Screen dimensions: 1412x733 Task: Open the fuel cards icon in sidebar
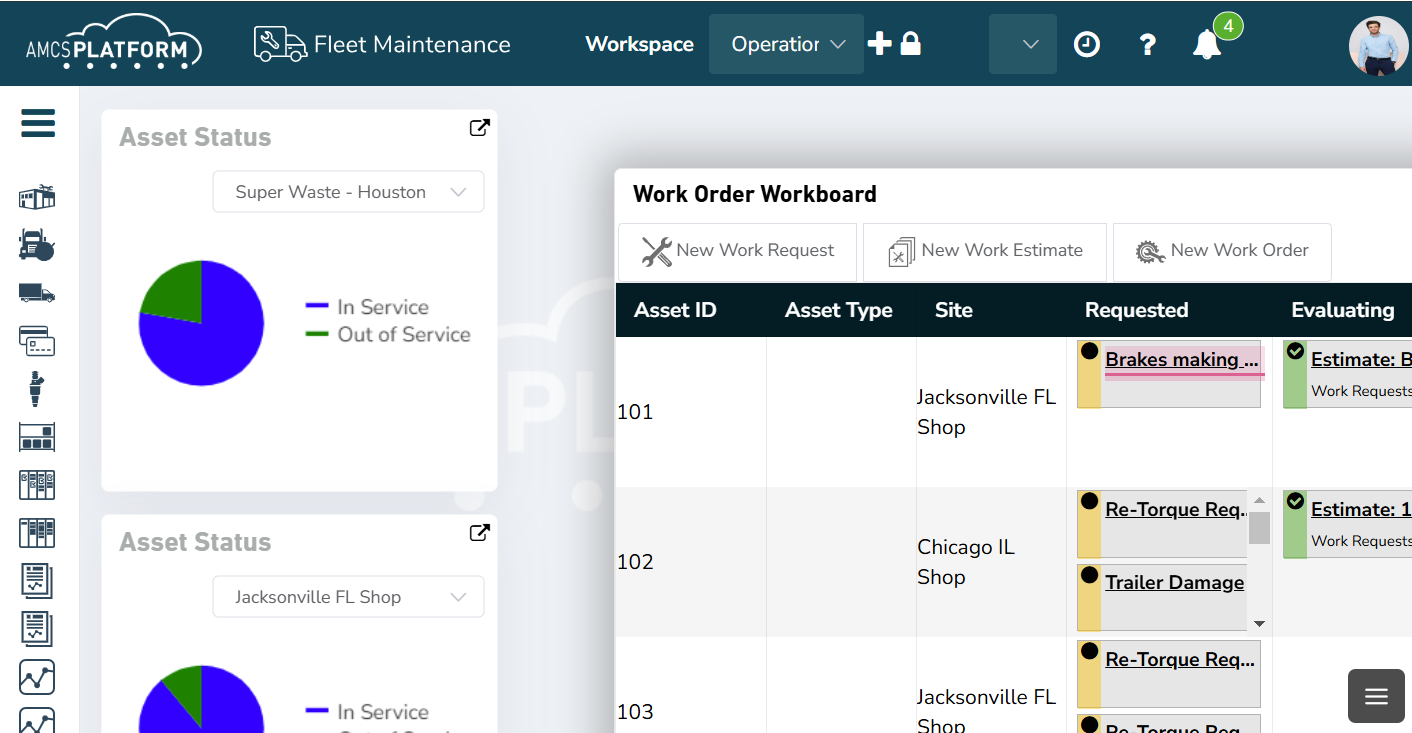(x=36, y=341)
